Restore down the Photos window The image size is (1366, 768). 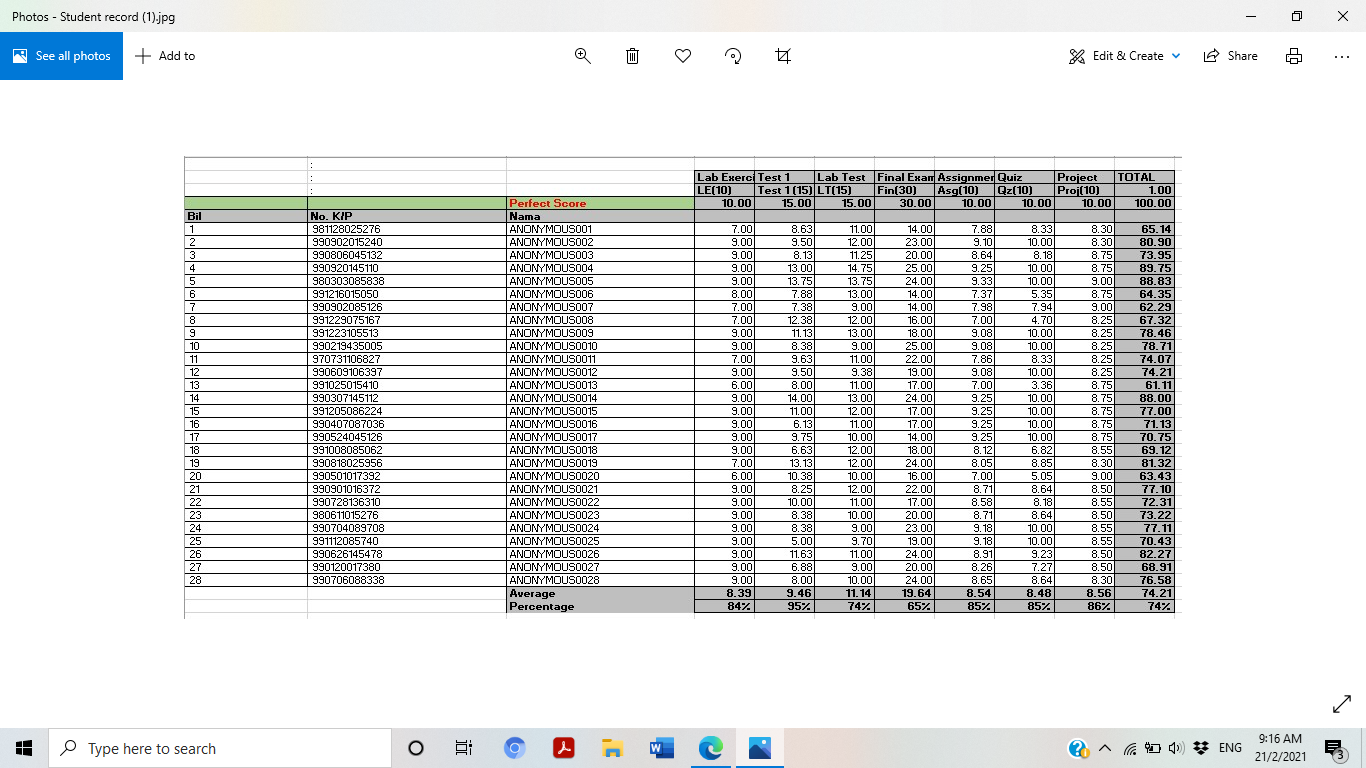(x=1297, y=16)
